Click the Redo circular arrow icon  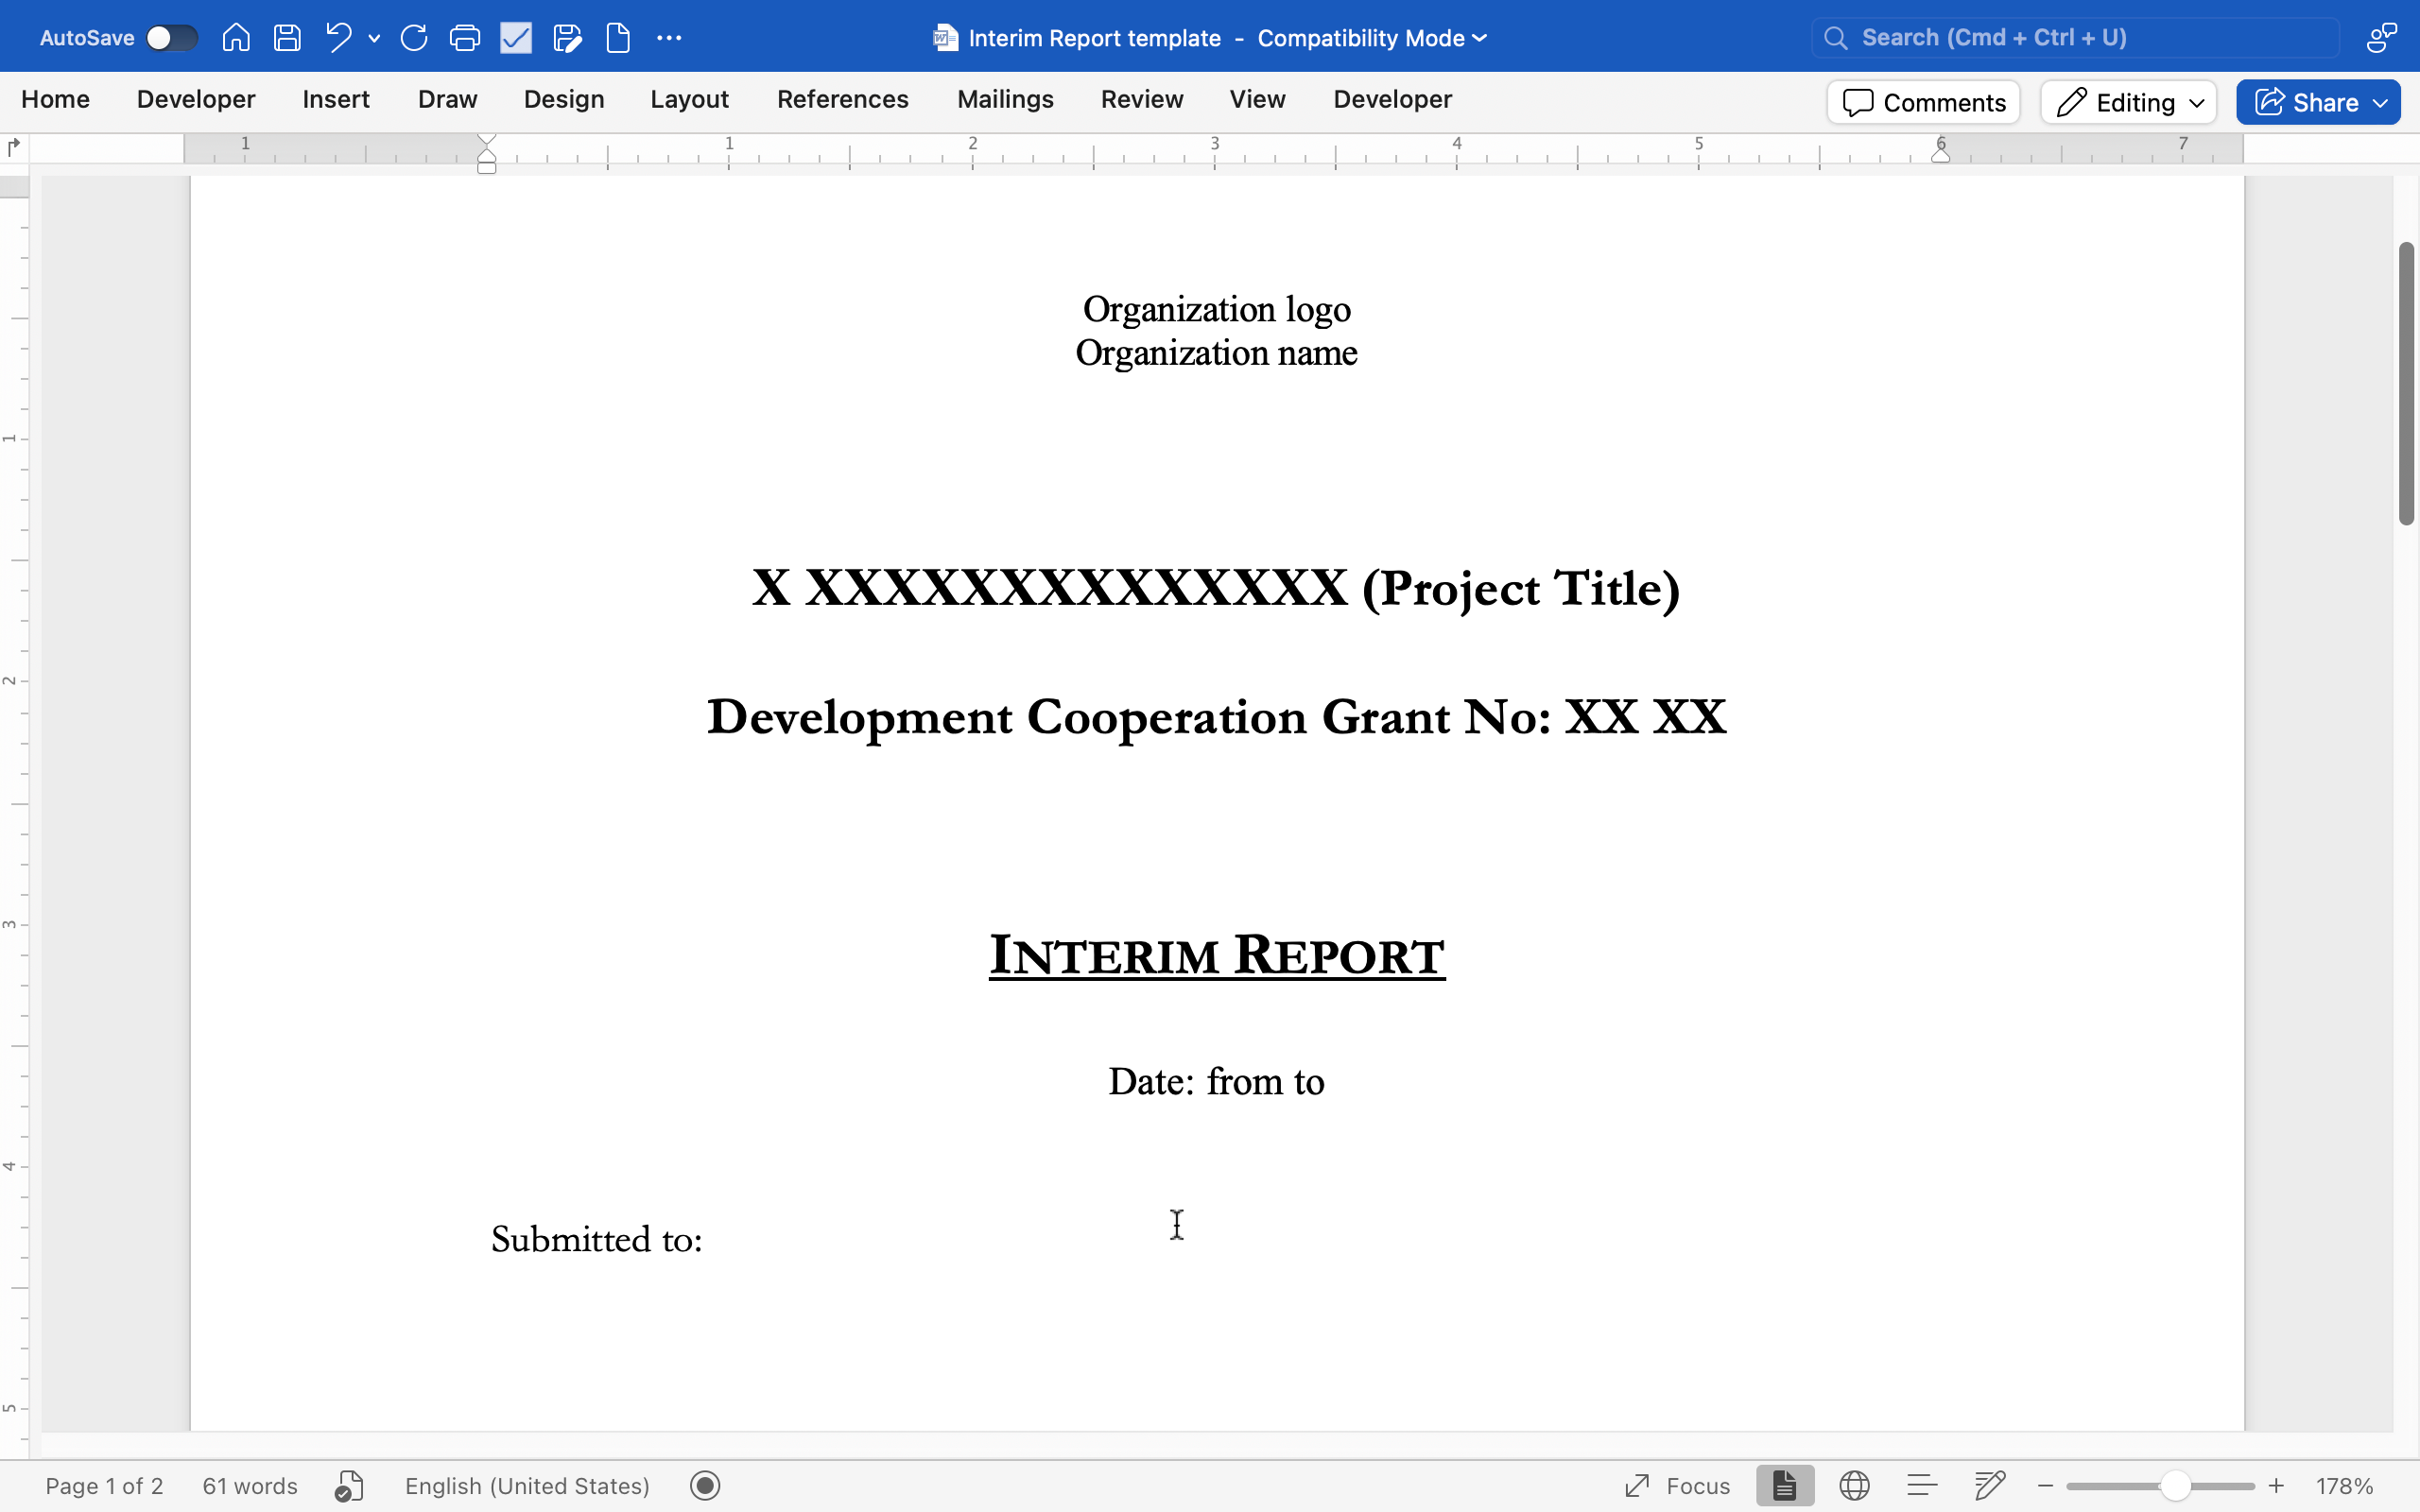pos(413,38)
